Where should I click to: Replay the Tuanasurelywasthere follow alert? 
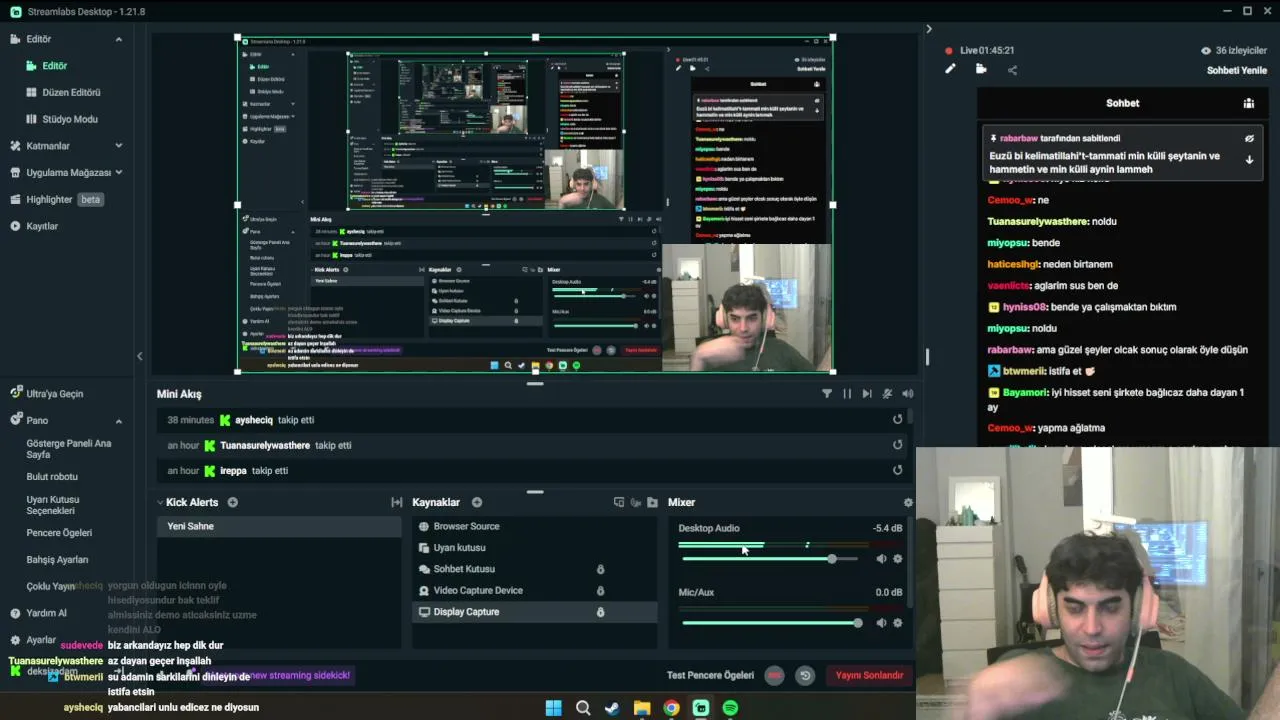click(897, 445)
